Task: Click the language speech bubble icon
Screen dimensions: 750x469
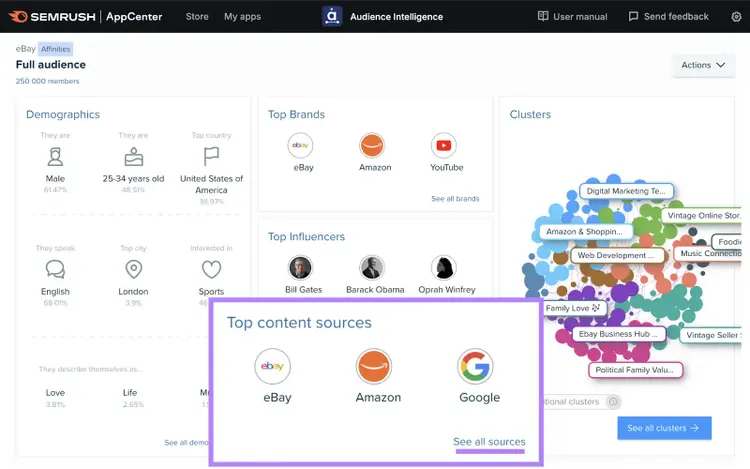Action: (x=55, y=269)
